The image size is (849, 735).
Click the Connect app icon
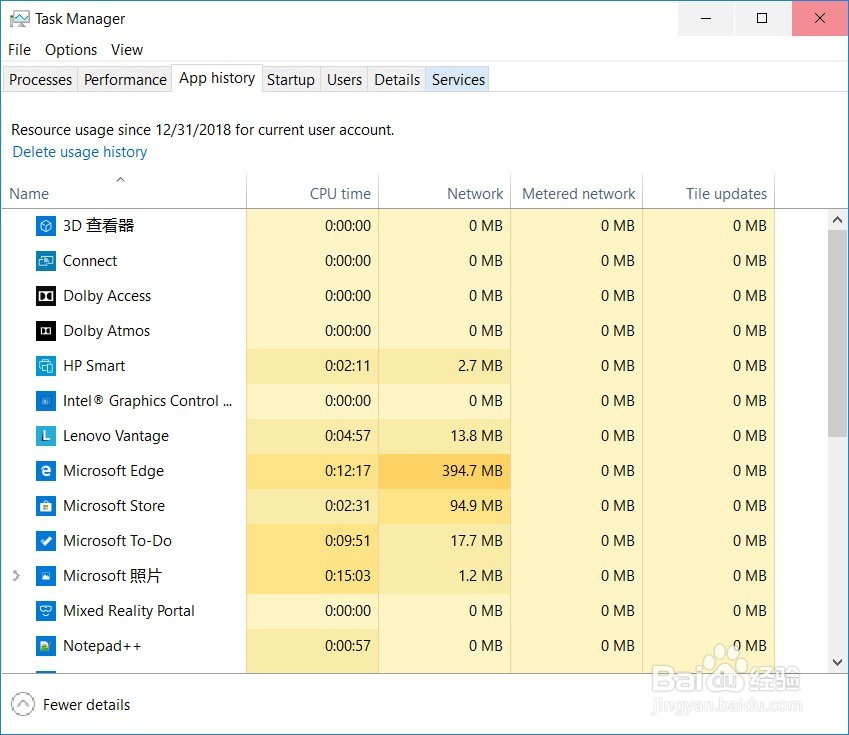coord(46,261)
